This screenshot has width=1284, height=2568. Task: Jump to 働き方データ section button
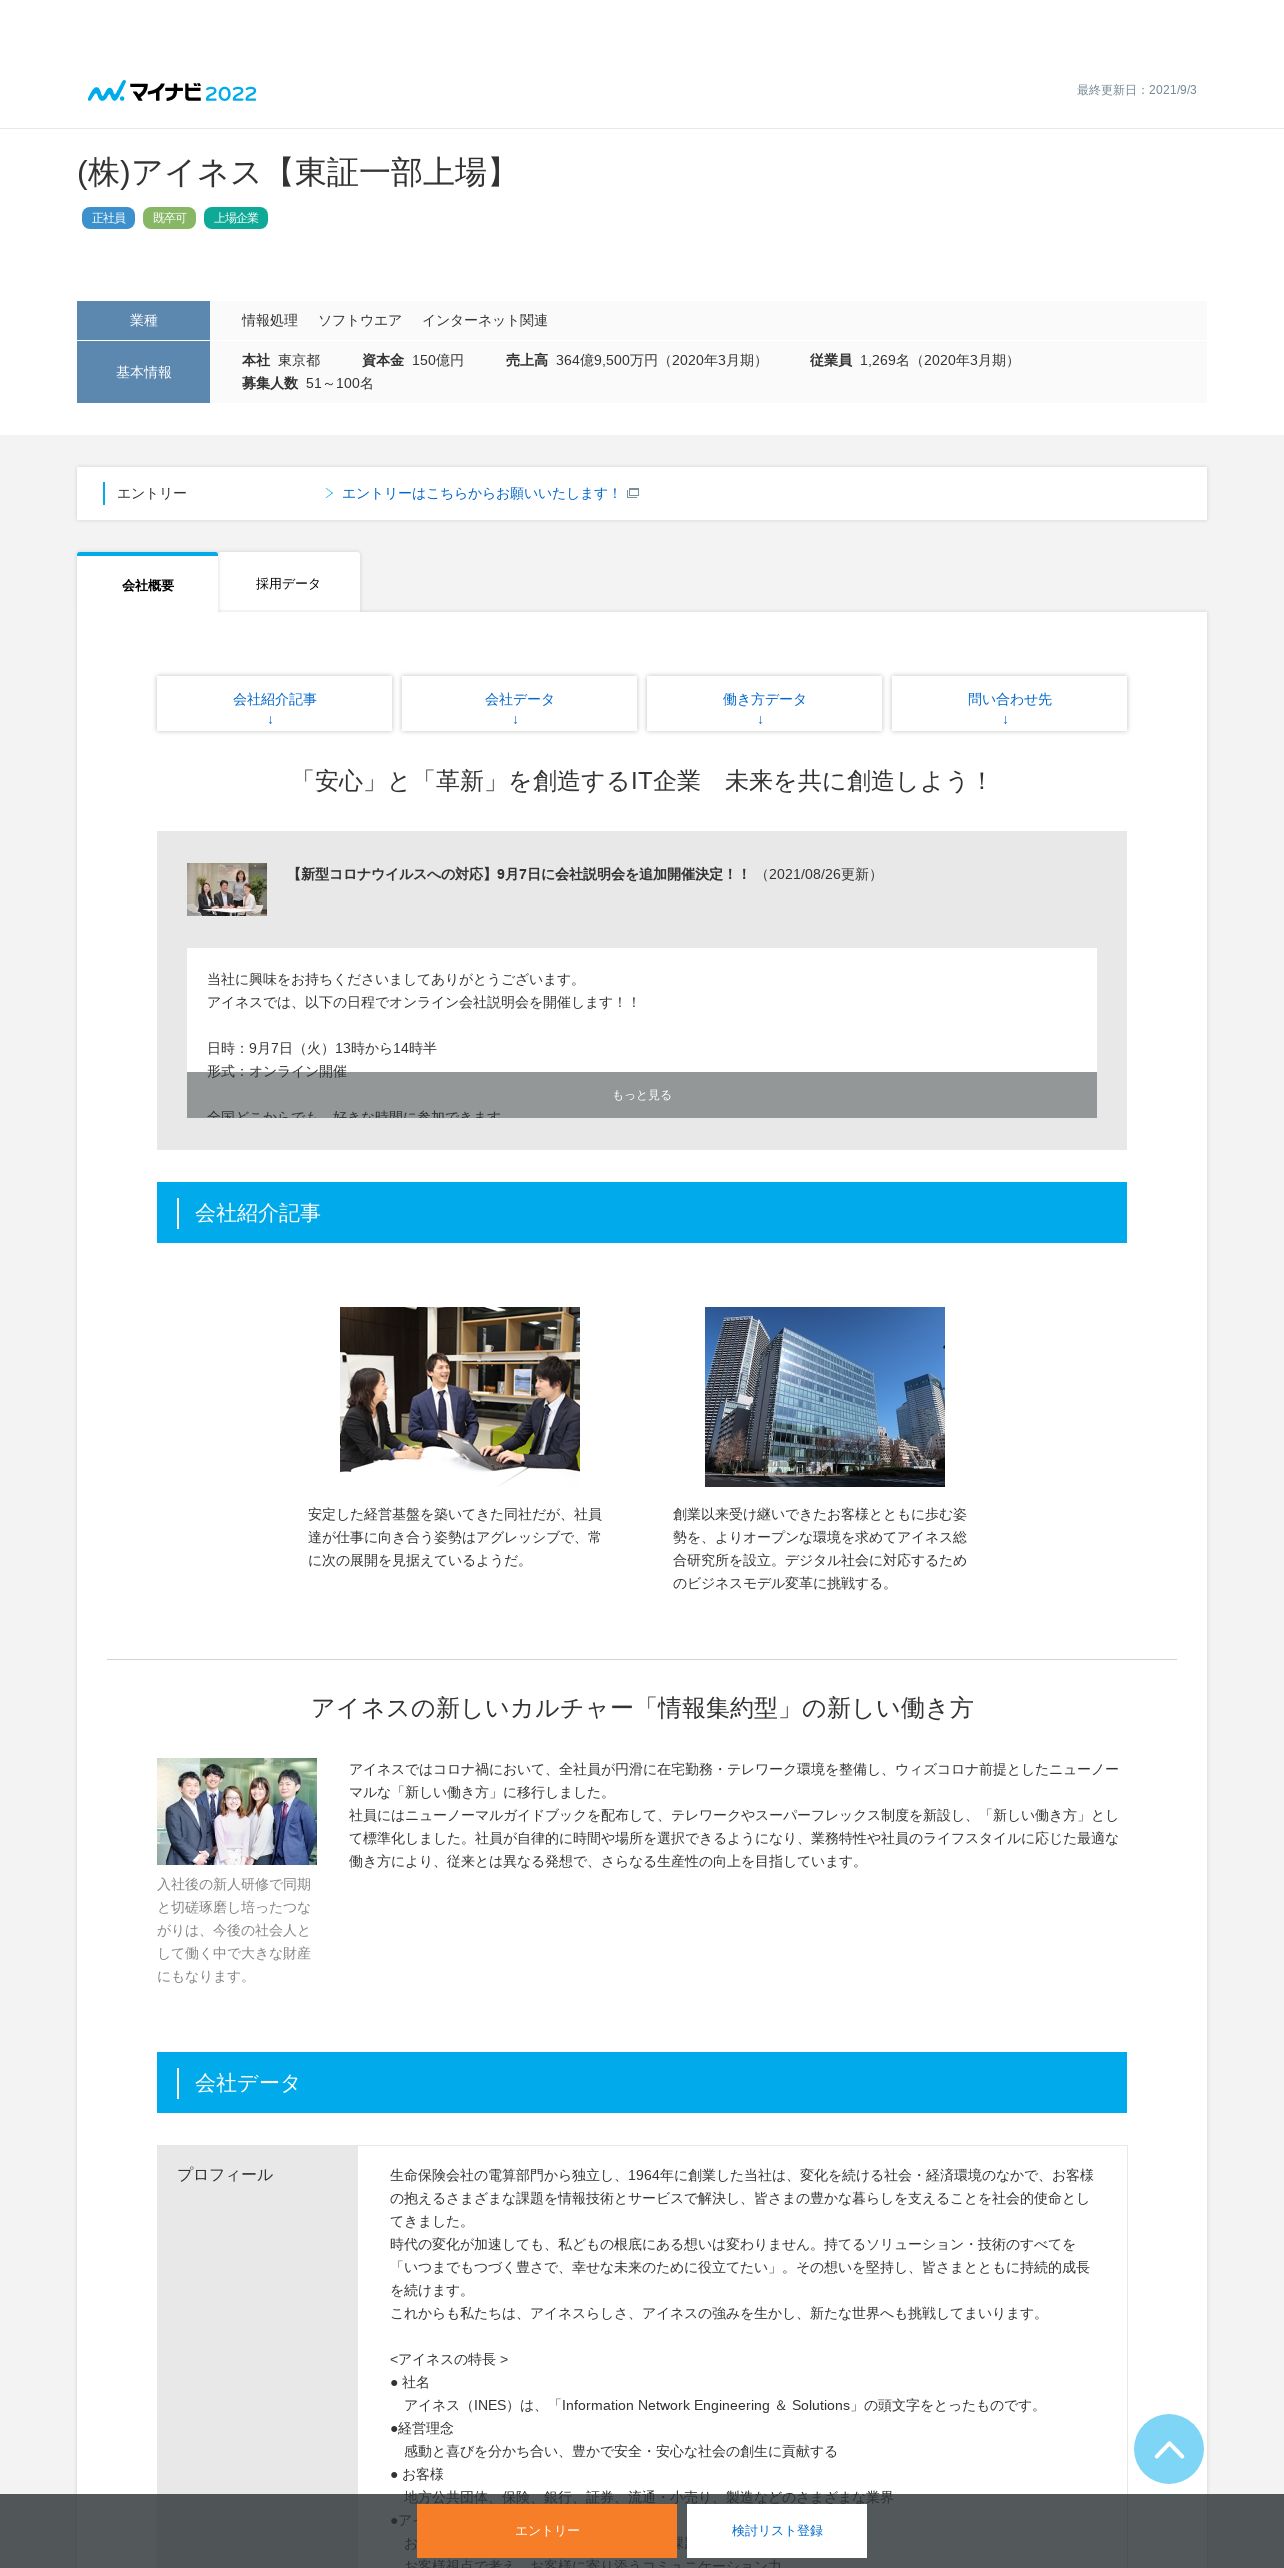764,703
